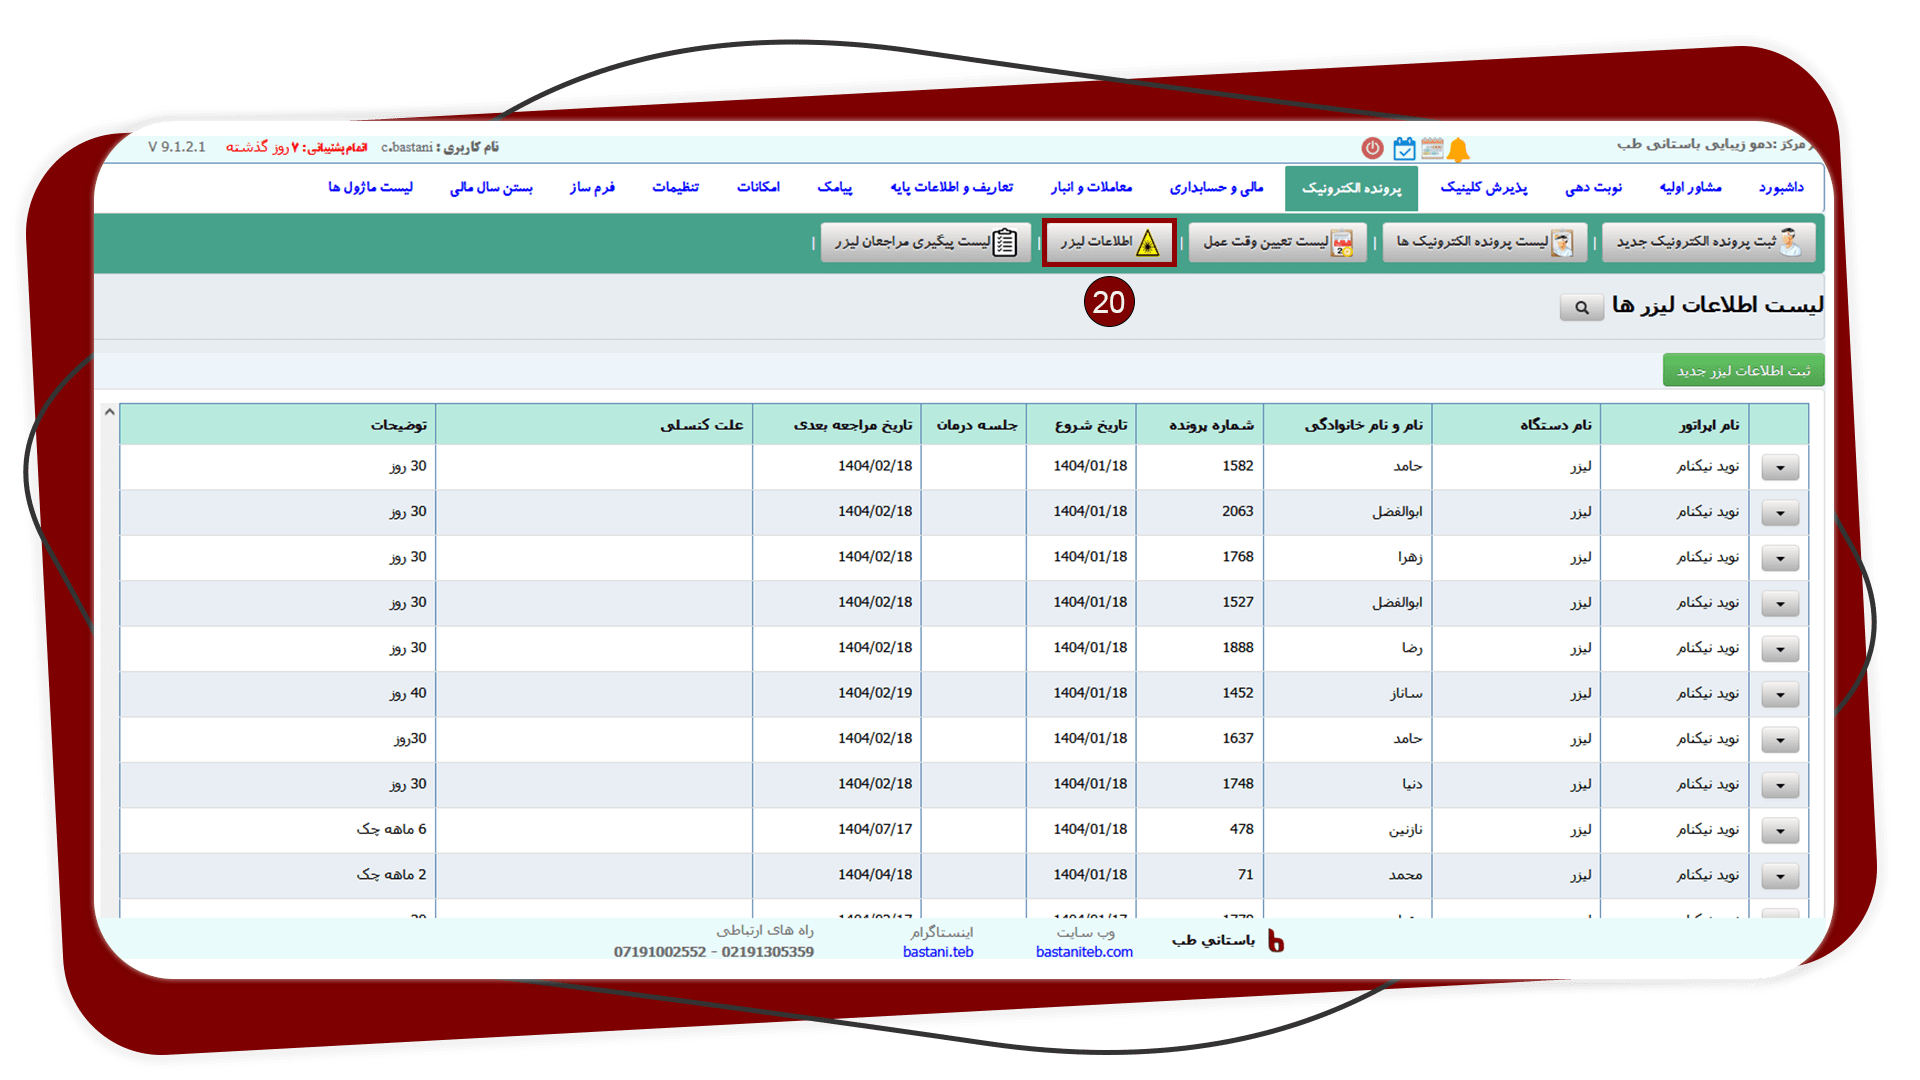1920x1080 pixels.
Task: Open the blue calendar checkmark icon
Action: 1404,149
